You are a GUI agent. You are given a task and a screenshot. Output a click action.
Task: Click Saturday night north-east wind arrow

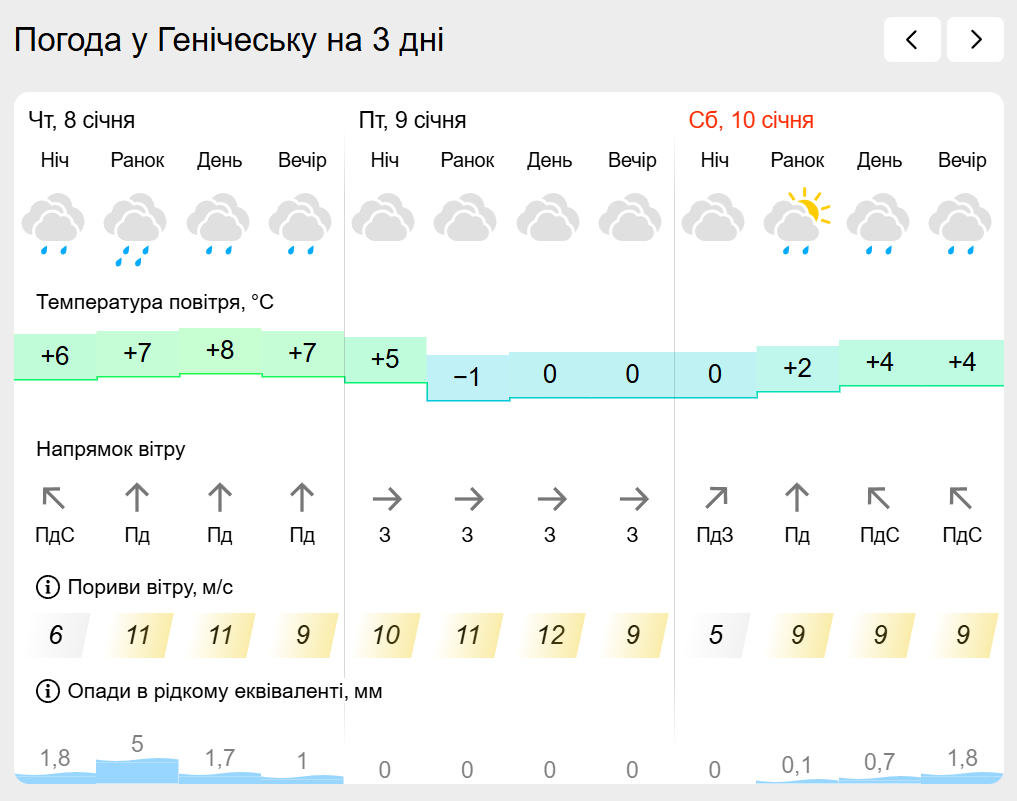(x=715, y=497)
